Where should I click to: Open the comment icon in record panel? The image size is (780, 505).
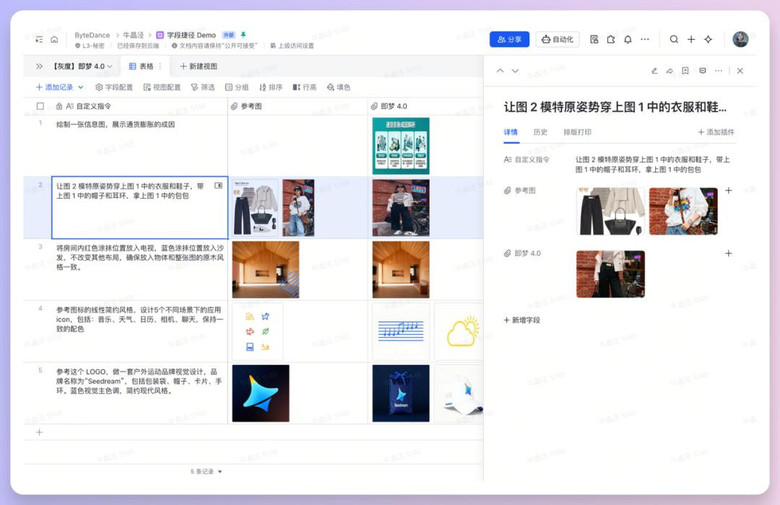click(x=702, y=71)
